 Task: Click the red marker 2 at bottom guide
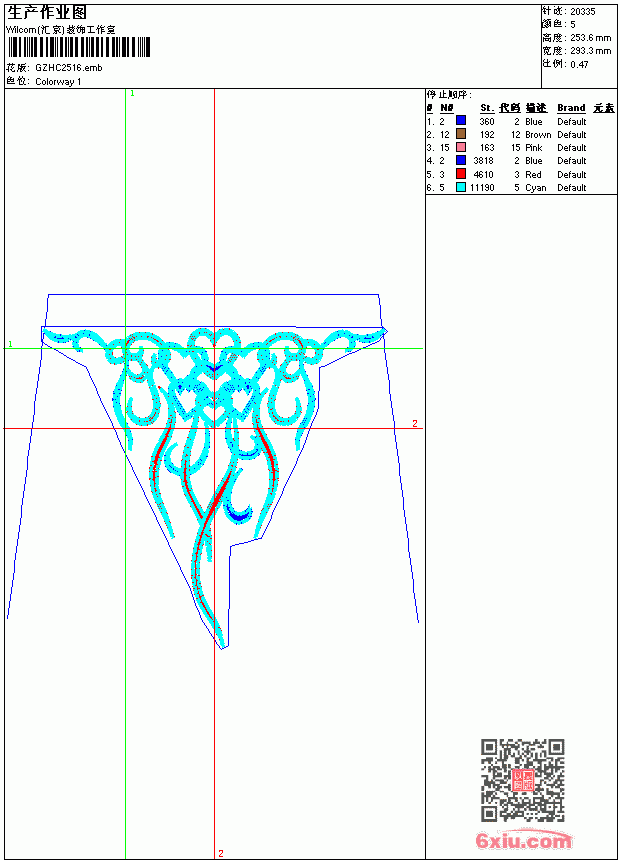221,853
